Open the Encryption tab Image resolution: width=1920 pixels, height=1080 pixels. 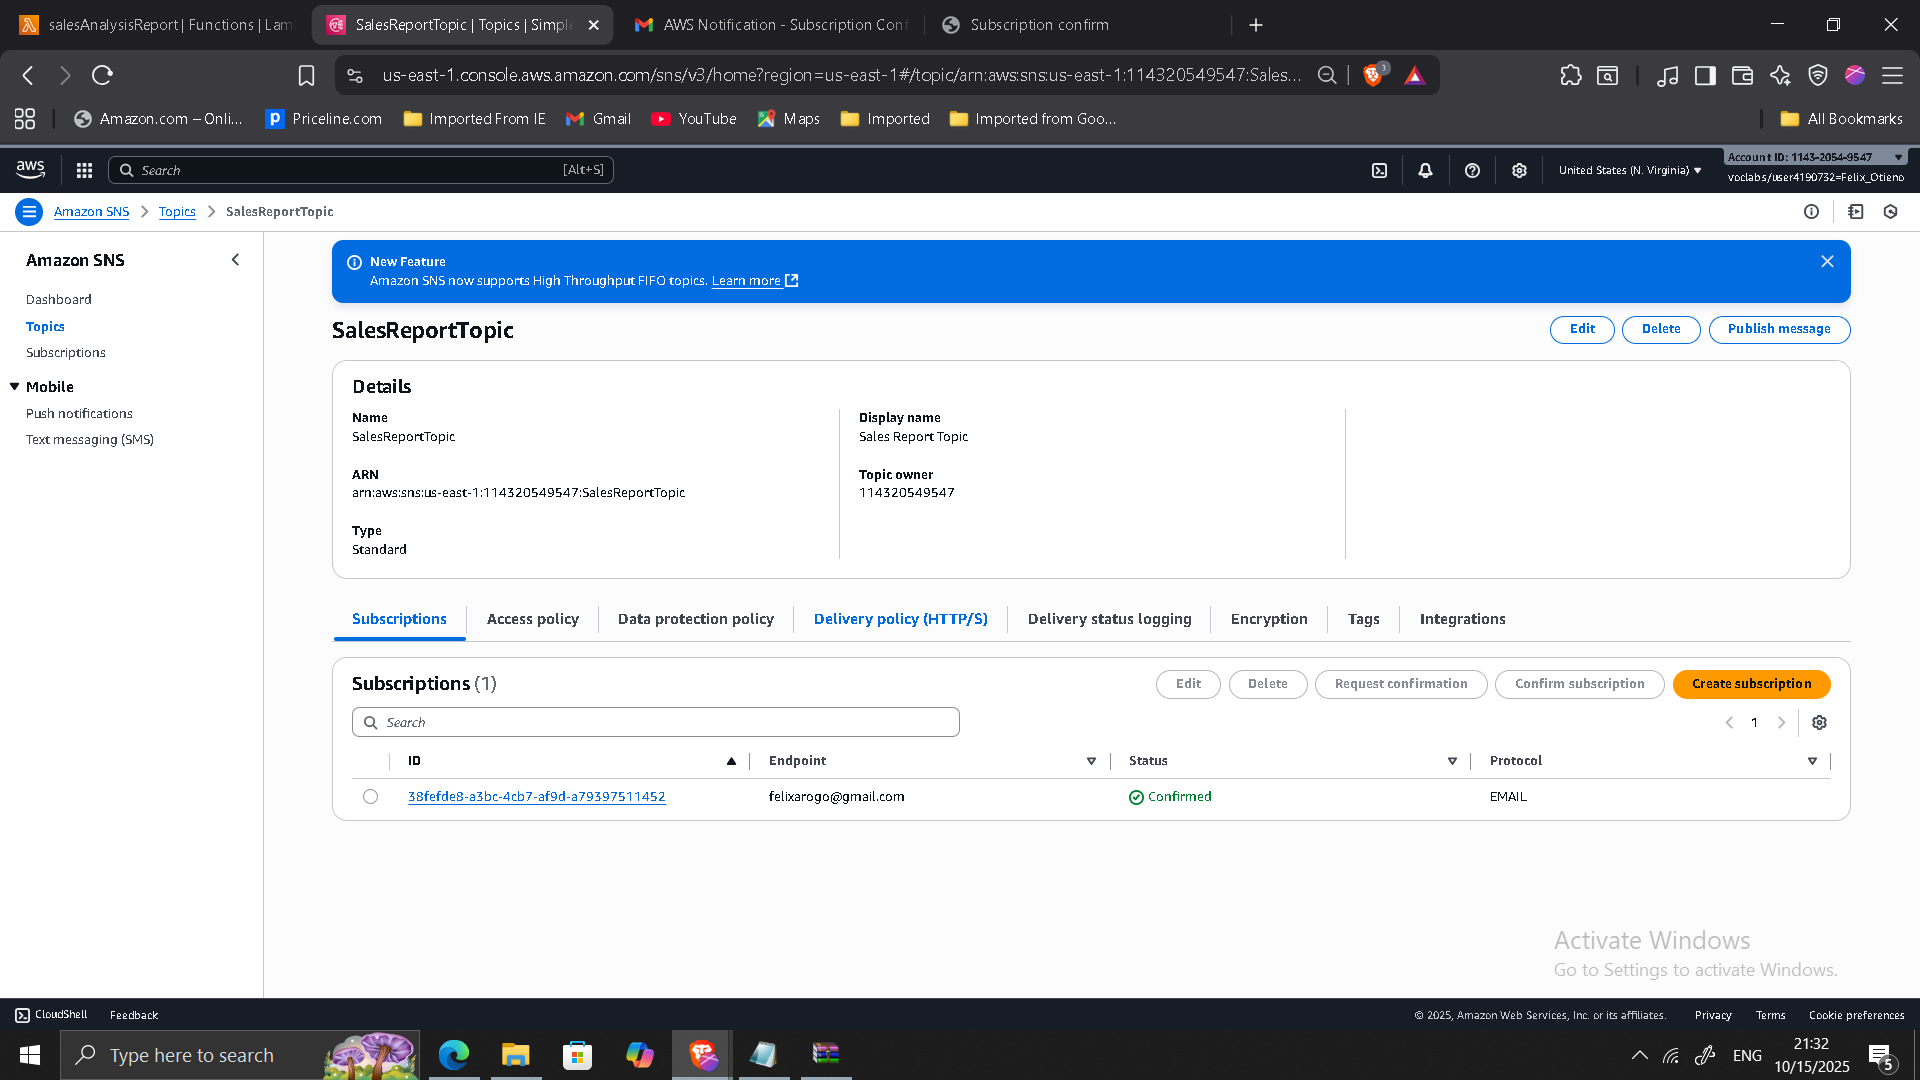pos(1268,619)
